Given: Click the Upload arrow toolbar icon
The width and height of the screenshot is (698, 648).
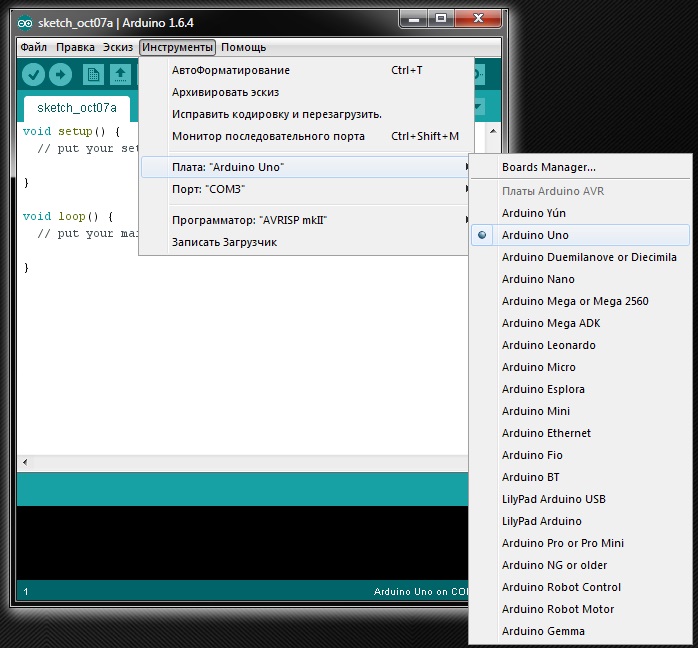Looking at the screenshot, I should 61,74.
